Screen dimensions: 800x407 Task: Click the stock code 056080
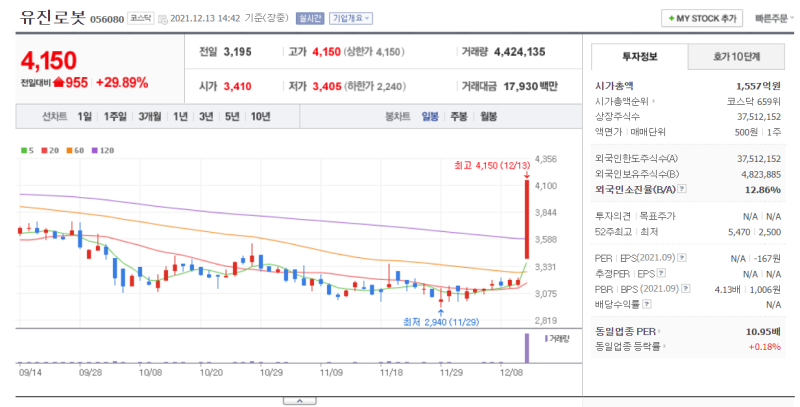click(107, 19)
